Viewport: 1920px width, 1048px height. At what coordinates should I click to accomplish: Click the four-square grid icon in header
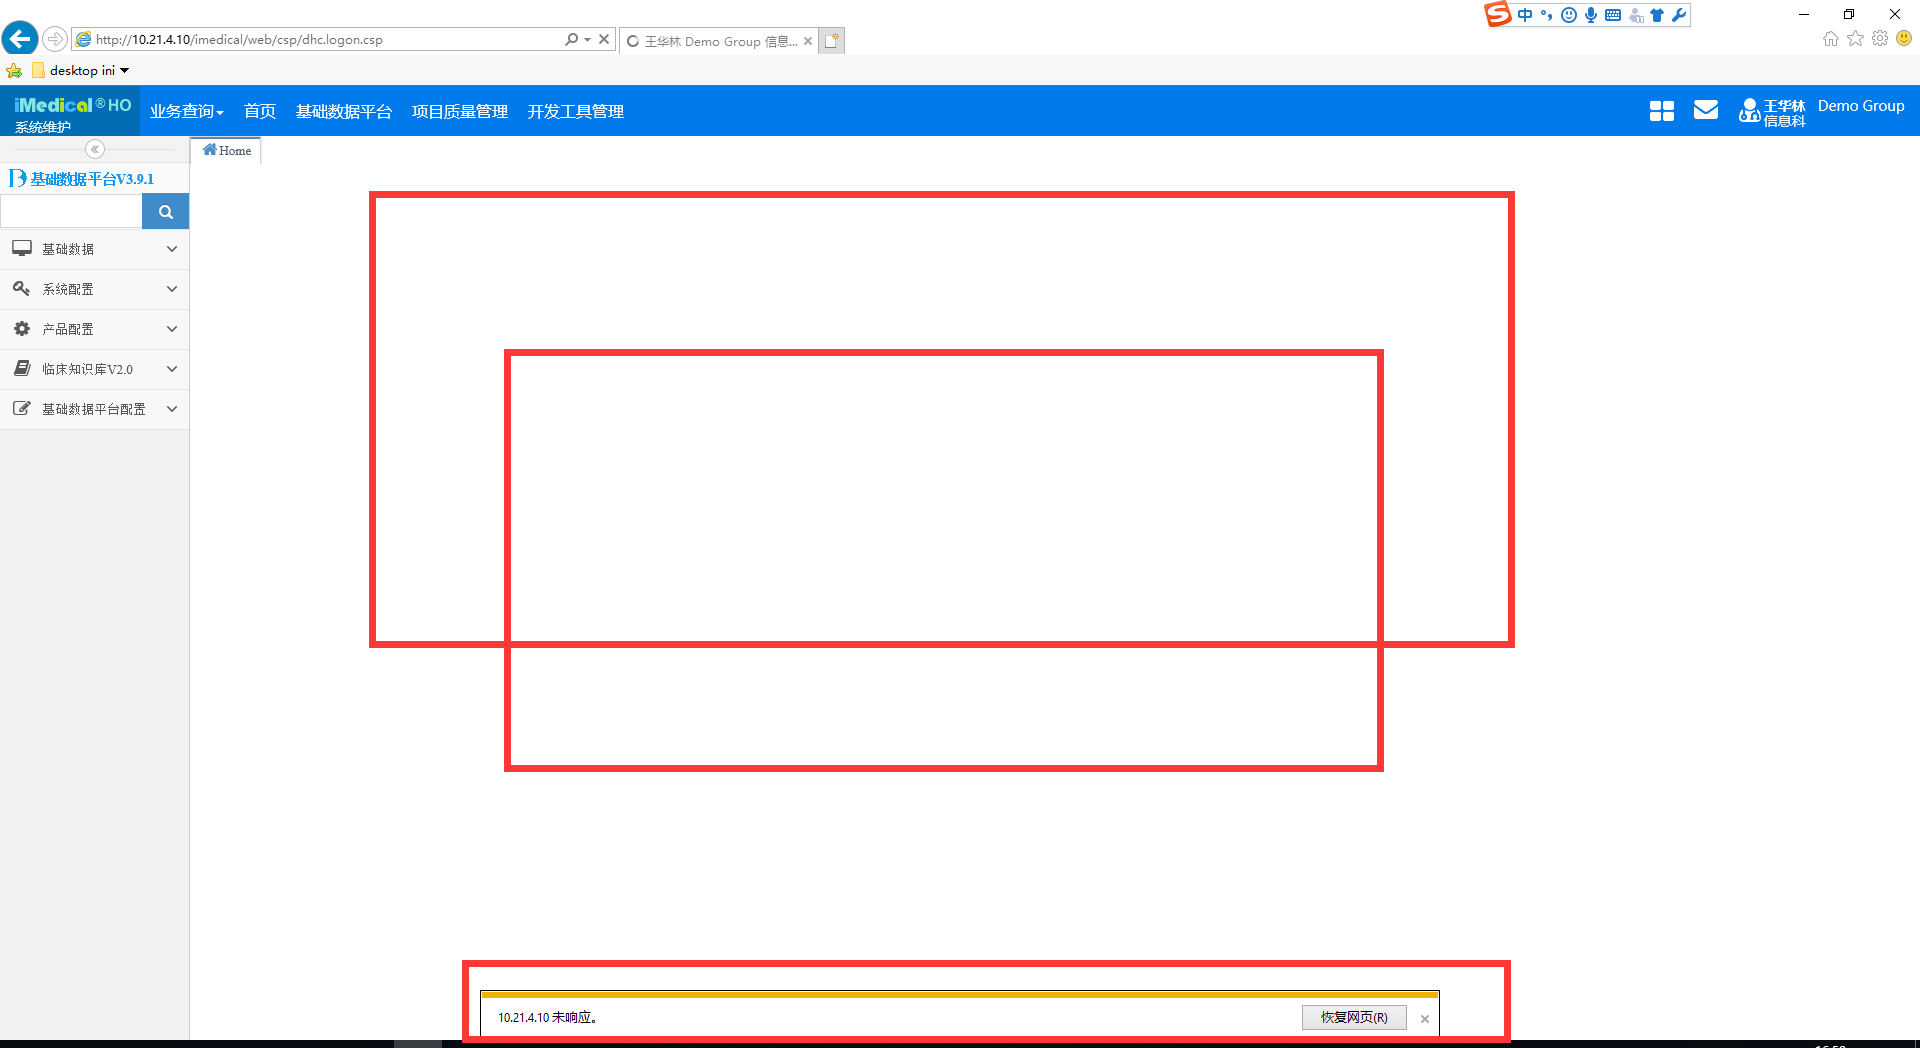click(x=1661, y=111)
